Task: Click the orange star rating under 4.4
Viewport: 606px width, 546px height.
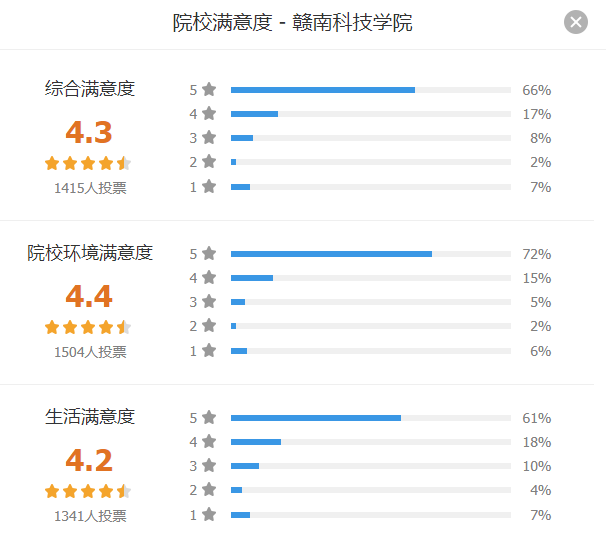Action: (88, 327)
